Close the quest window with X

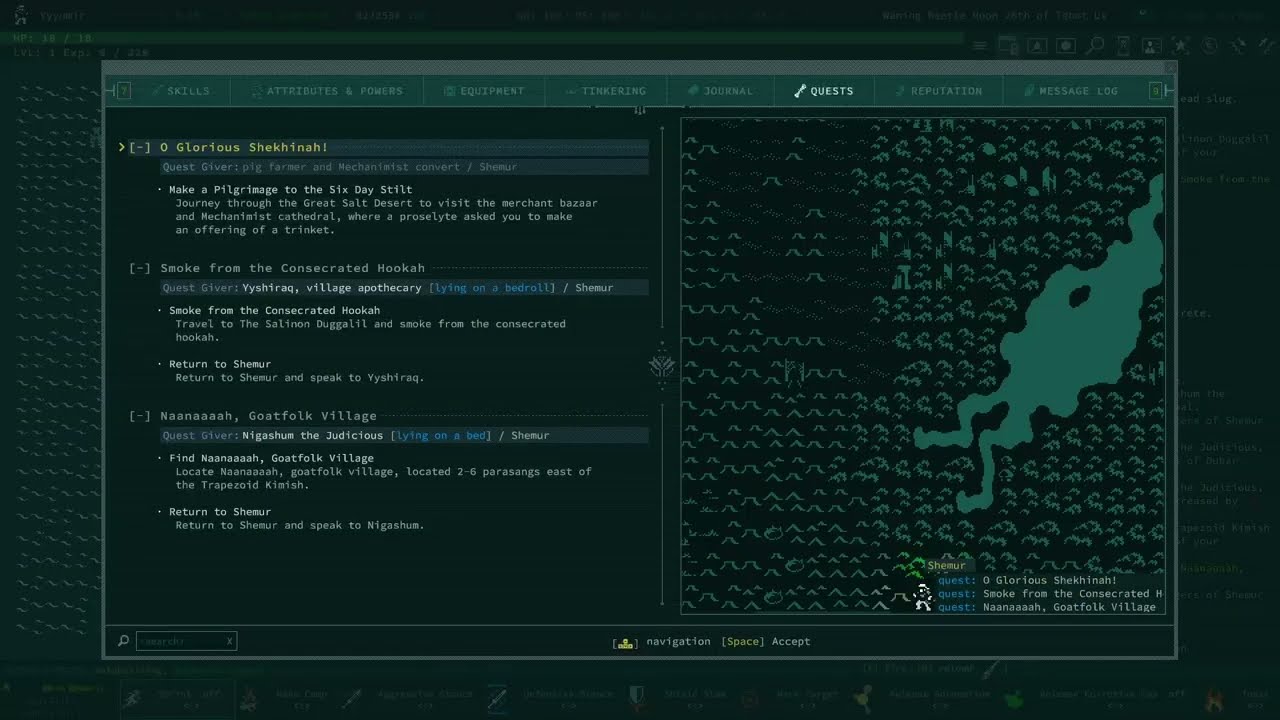coord(1170,68)
